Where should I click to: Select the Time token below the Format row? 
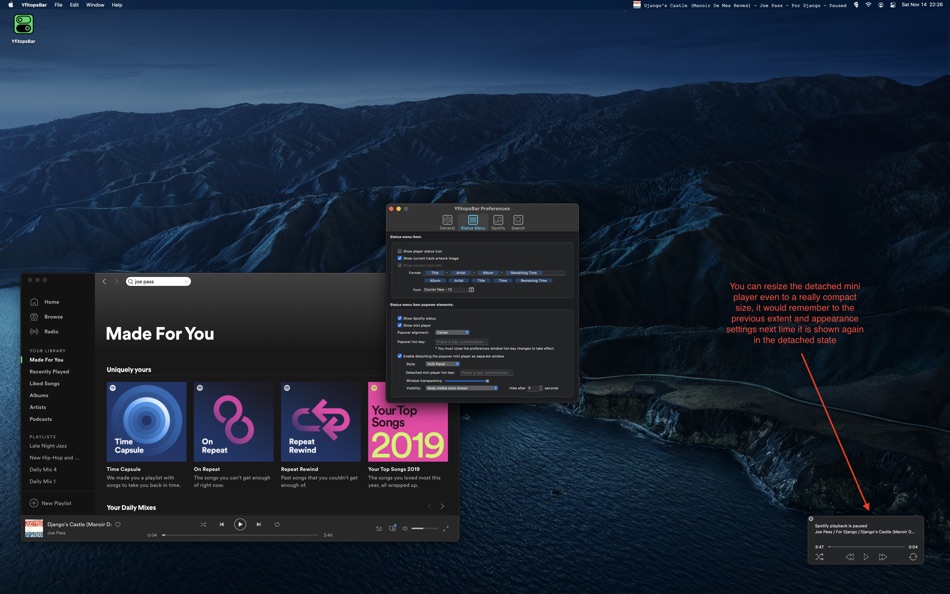click(503, 281)
